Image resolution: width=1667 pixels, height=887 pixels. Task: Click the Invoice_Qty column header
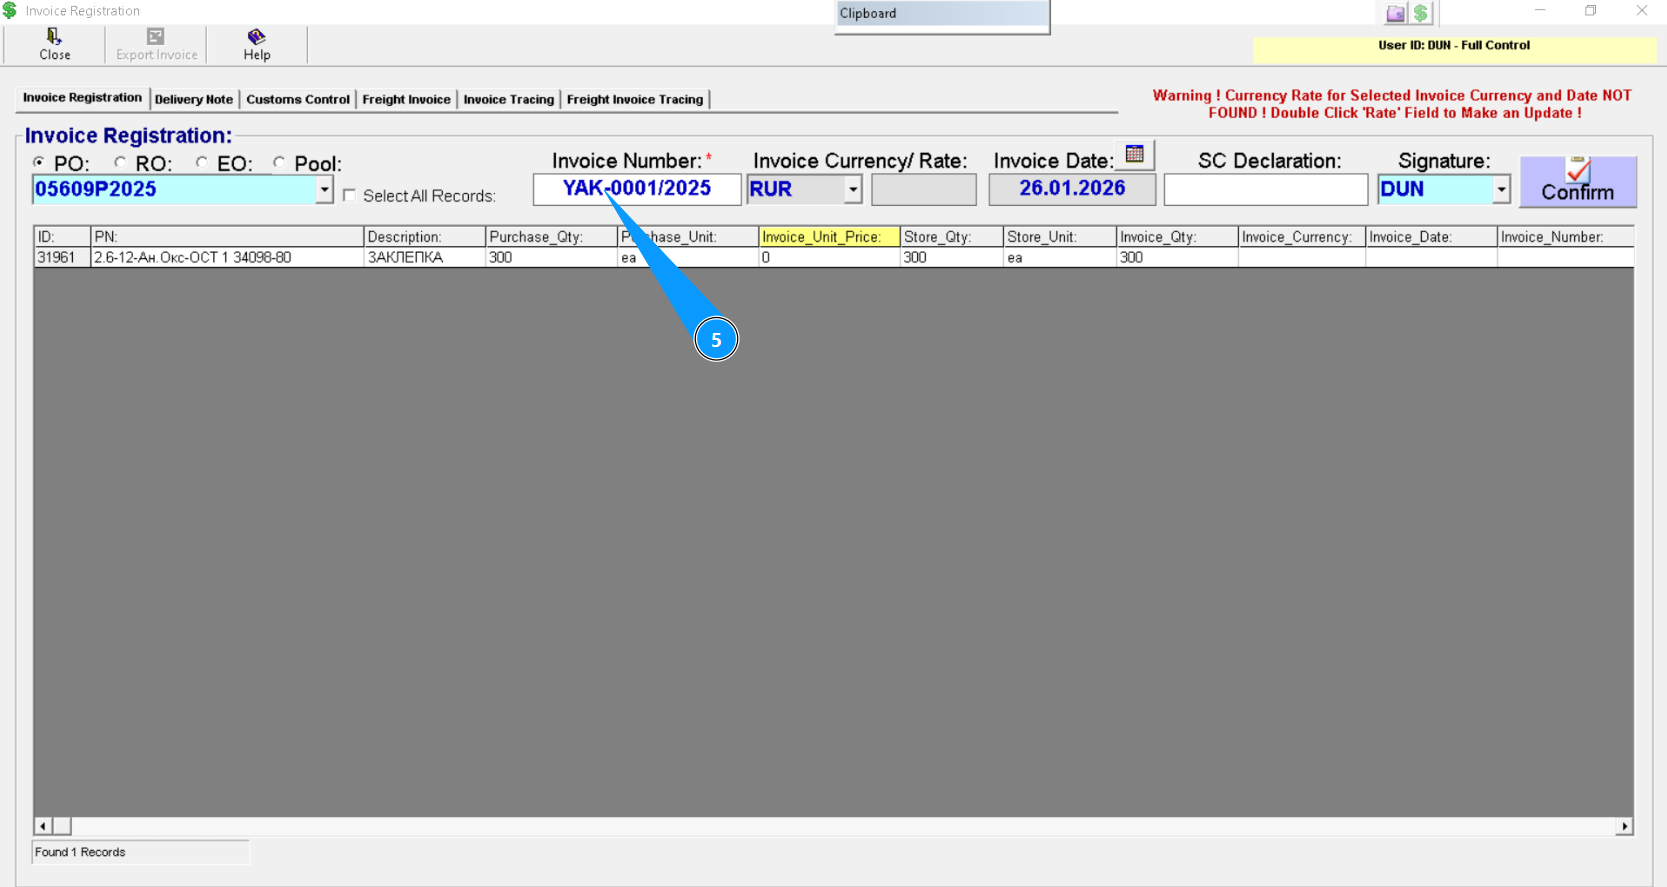point(1177,237)
